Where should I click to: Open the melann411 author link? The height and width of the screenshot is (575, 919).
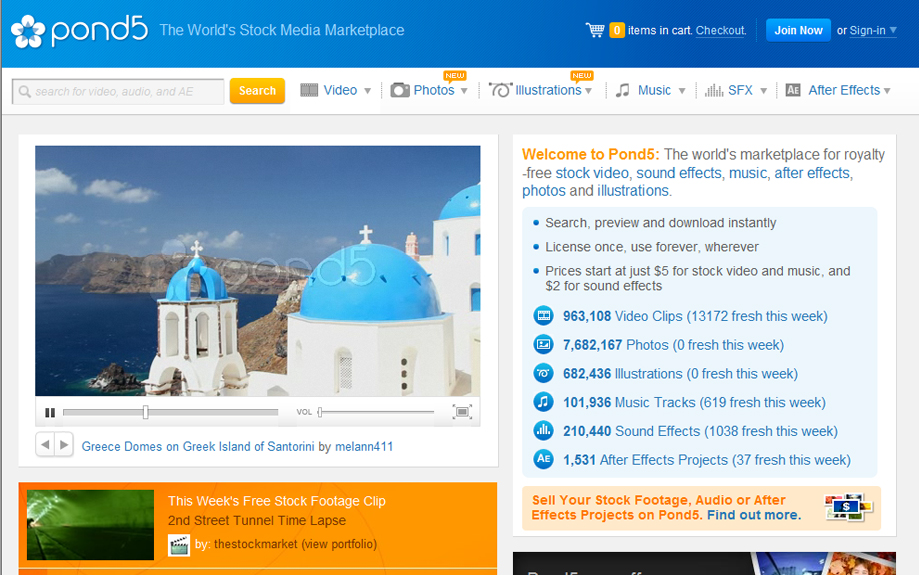tap(364, 447)
